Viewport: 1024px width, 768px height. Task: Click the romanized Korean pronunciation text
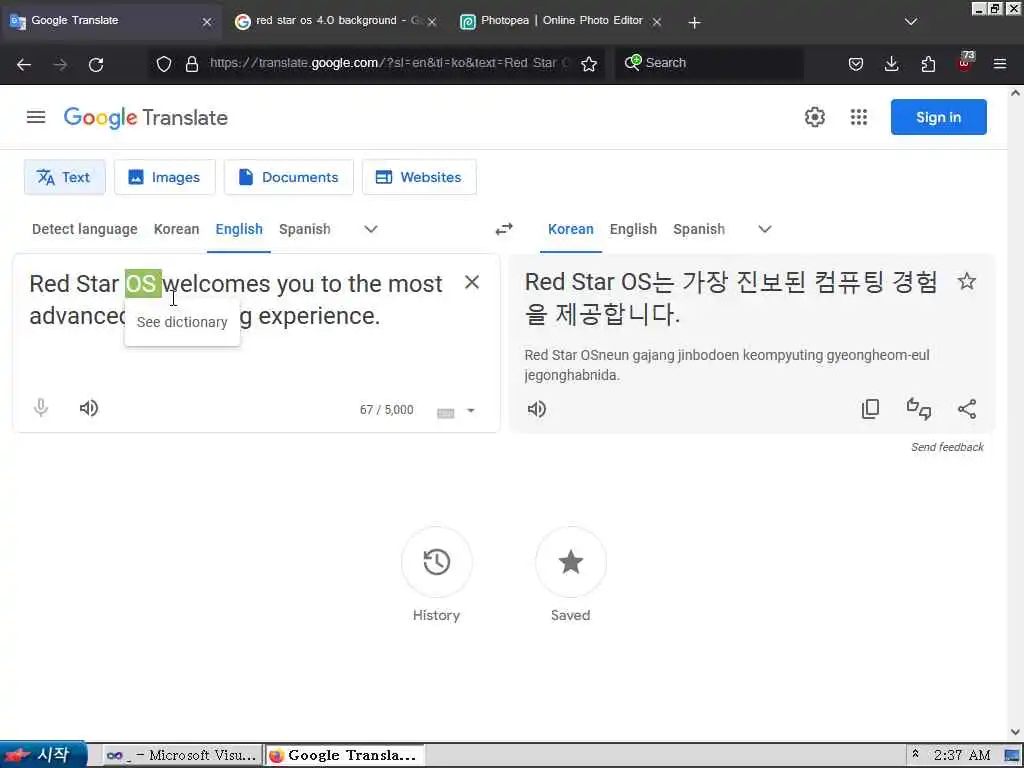[x=727, y=365]
